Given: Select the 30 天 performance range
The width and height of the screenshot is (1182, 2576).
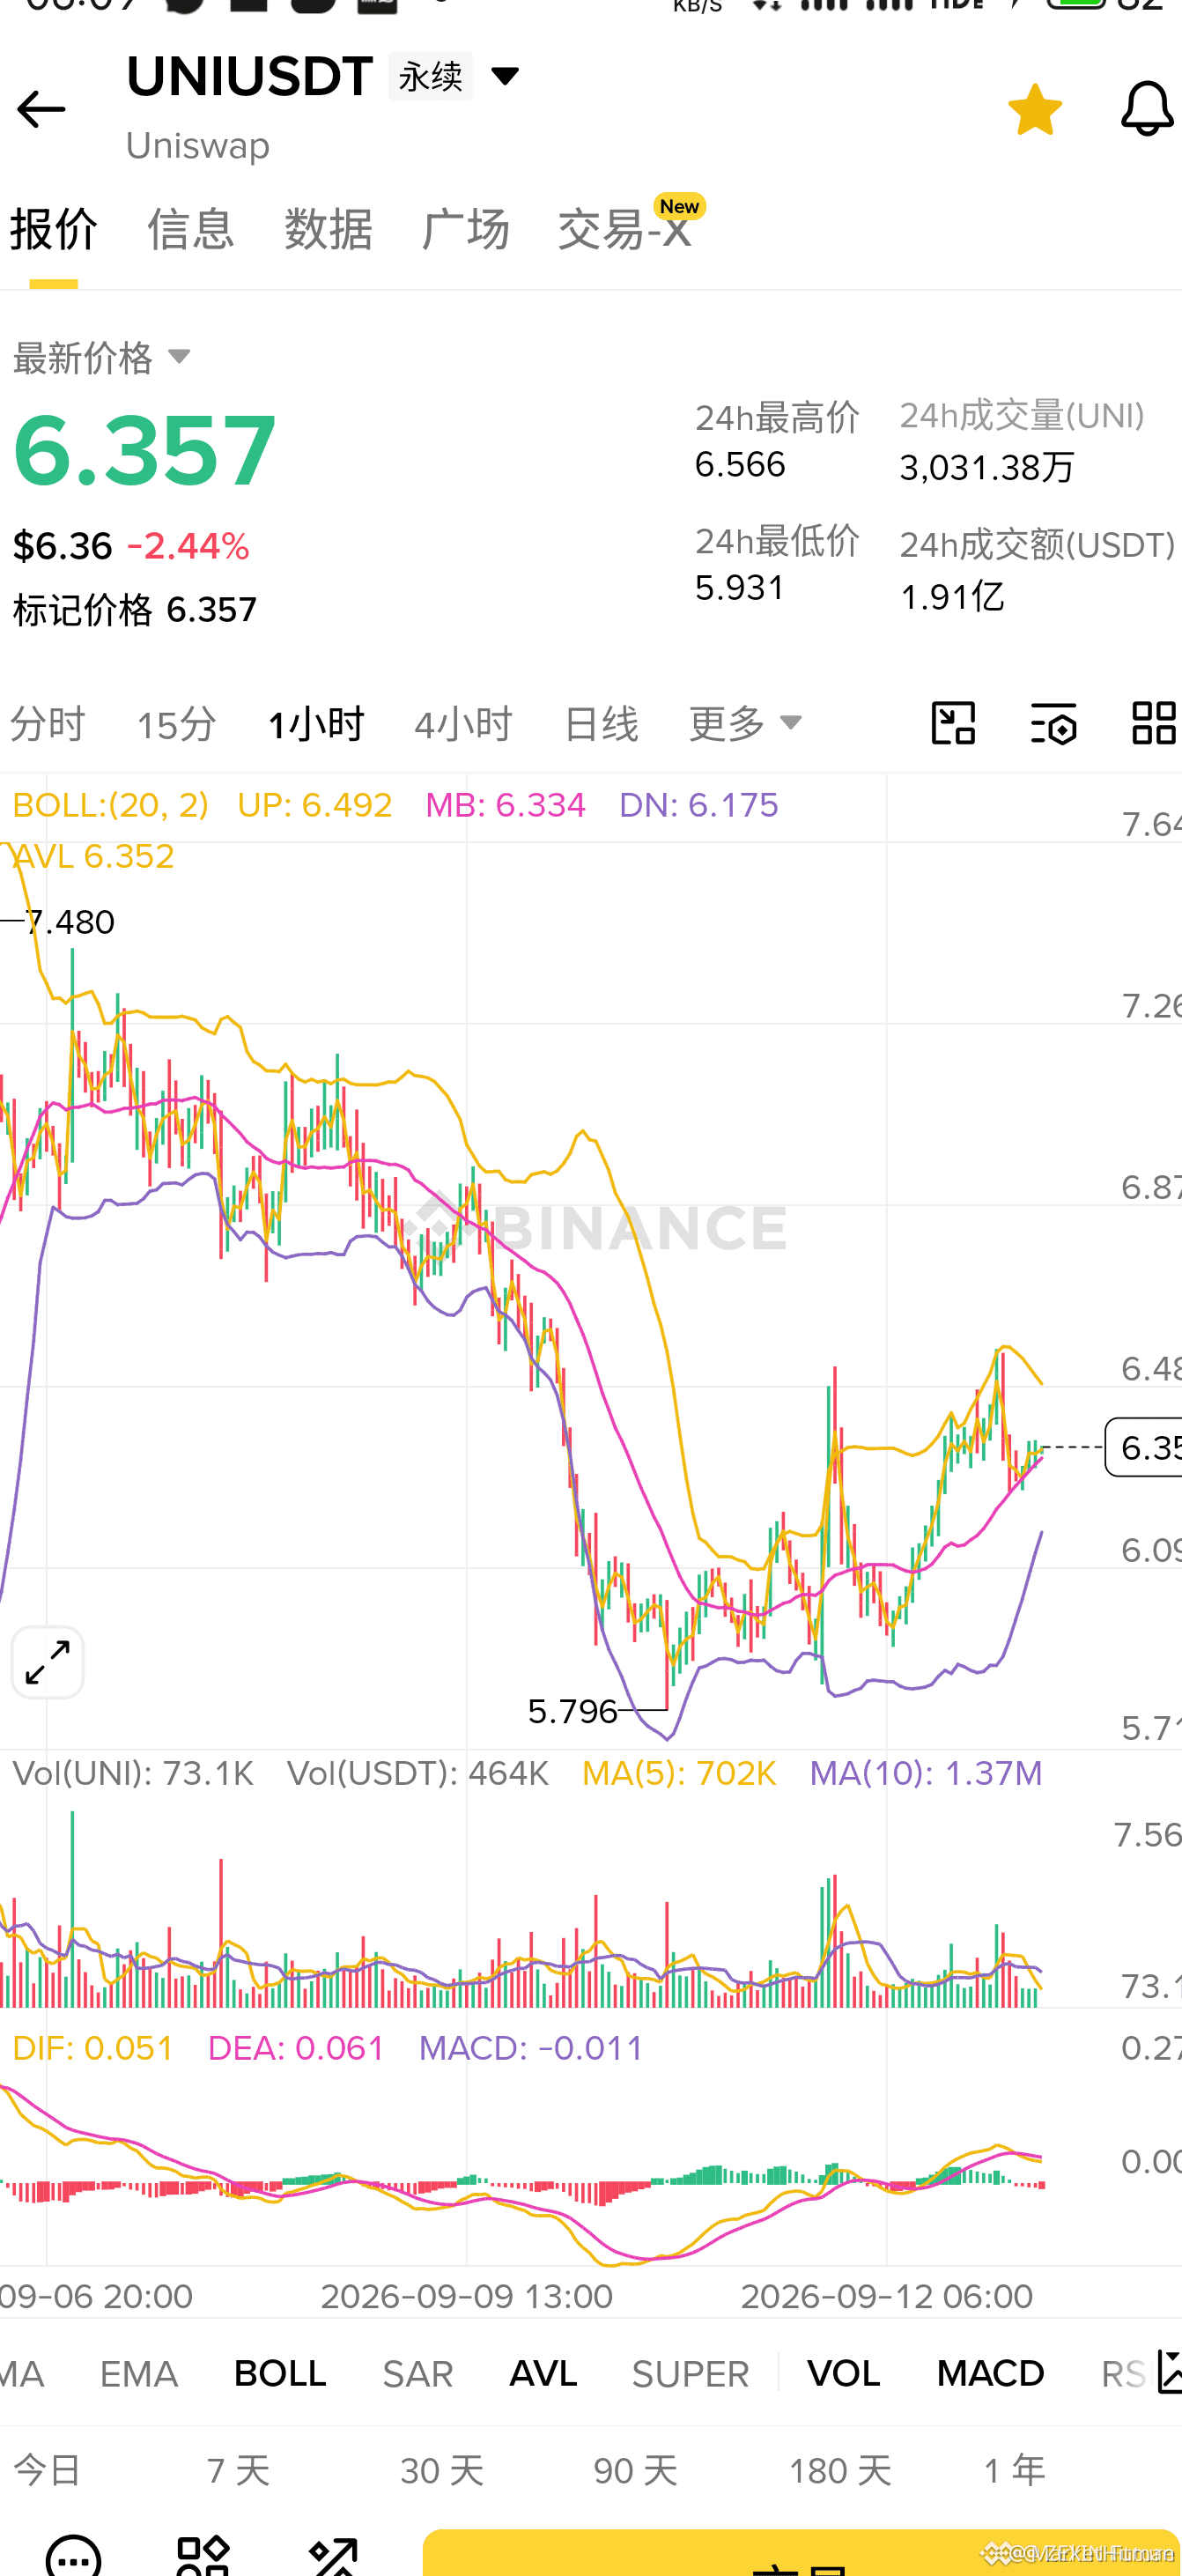Looking at the screenshot, I should (442, 2471).
